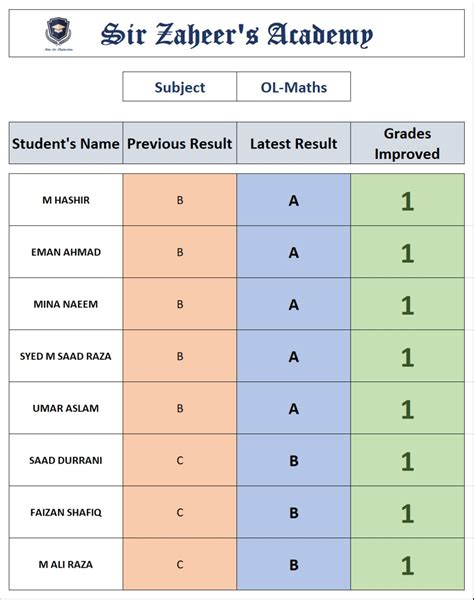Click the Subject label cell
The image size is (474, 600).
pos(180,86)
